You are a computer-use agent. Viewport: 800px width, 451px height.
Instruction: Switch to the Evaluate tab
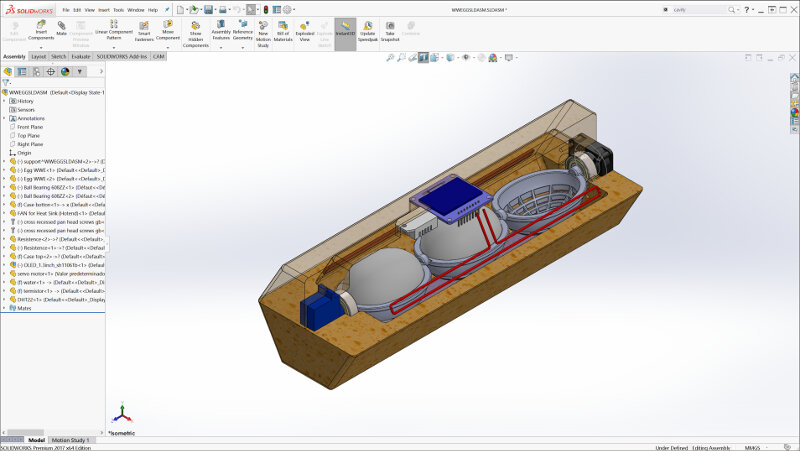click(81, 57)
